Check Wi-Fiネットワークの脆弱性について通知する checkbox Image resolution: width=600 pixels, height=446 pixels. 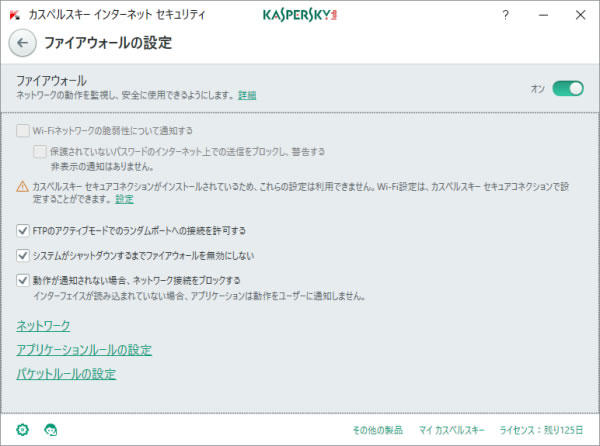click(23, 131)
